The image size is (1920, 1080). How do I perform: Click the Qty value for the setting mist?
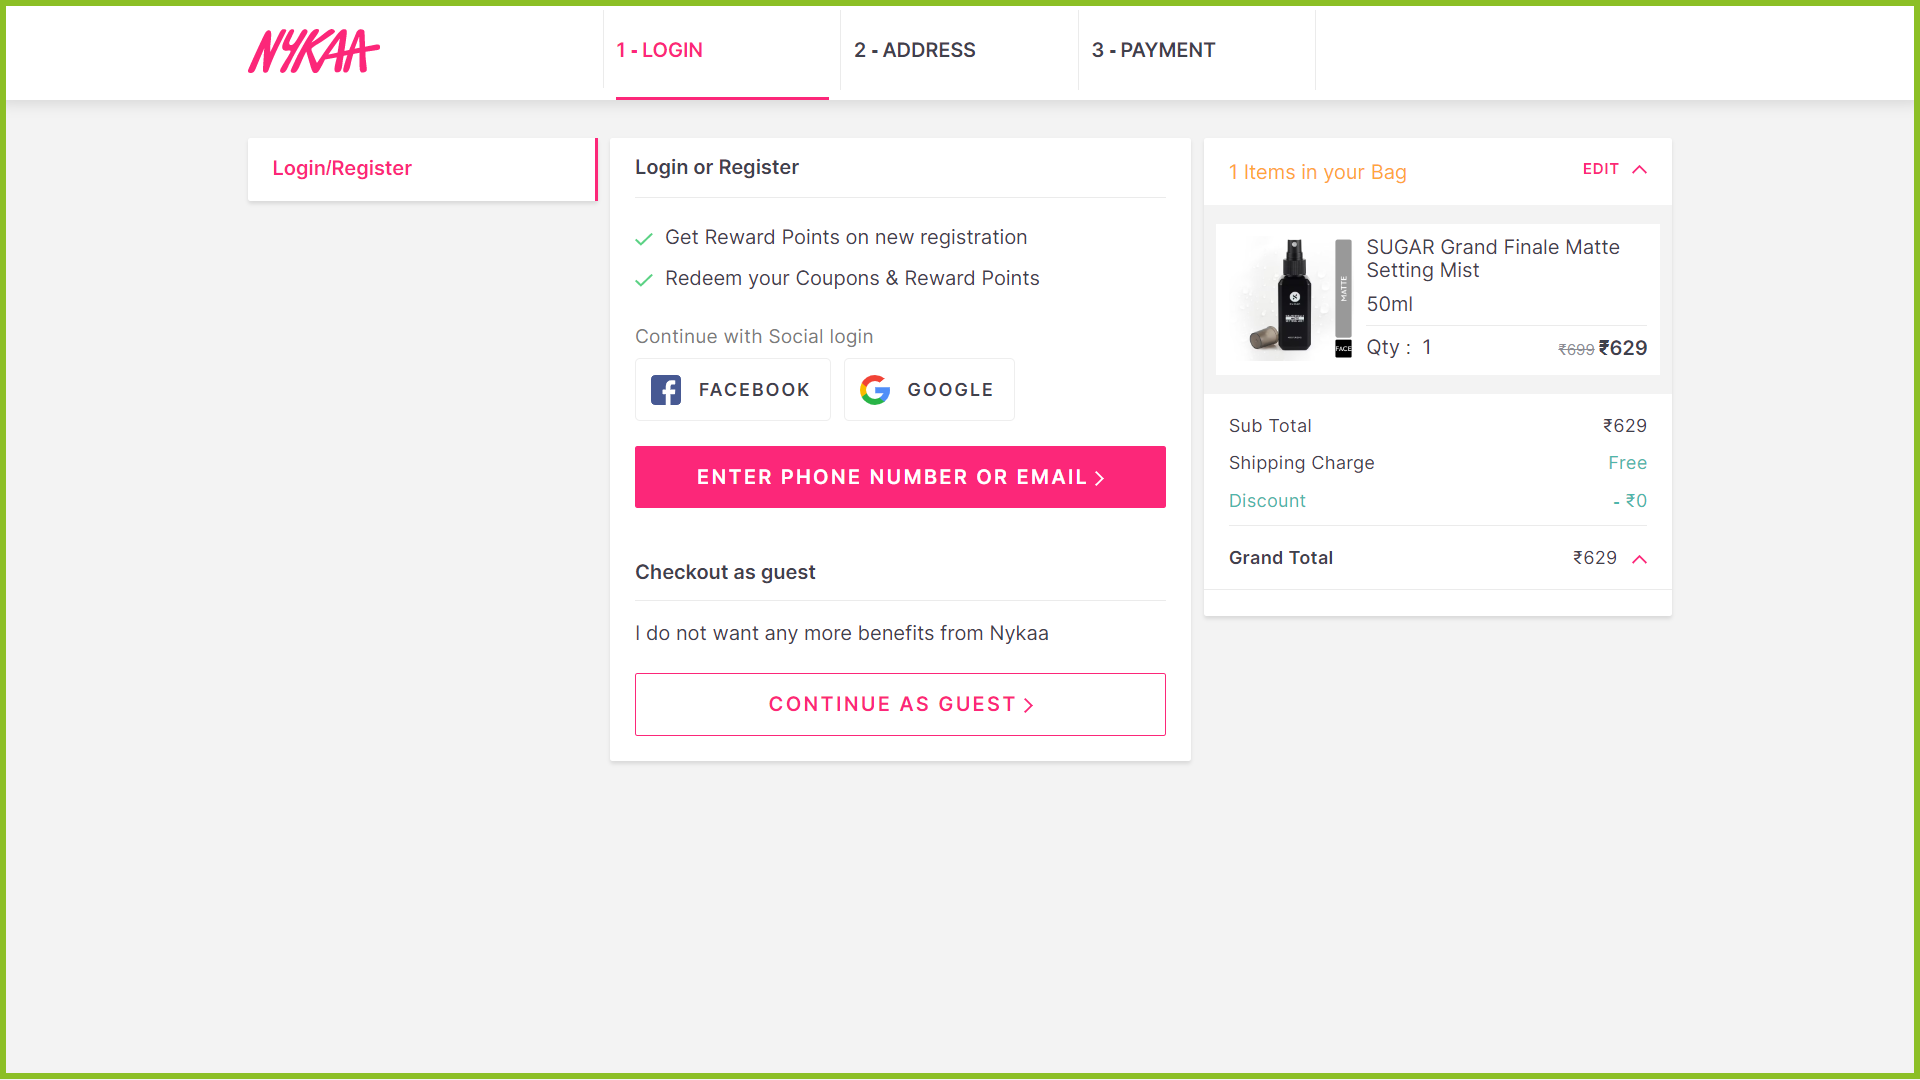(1427, 347)
